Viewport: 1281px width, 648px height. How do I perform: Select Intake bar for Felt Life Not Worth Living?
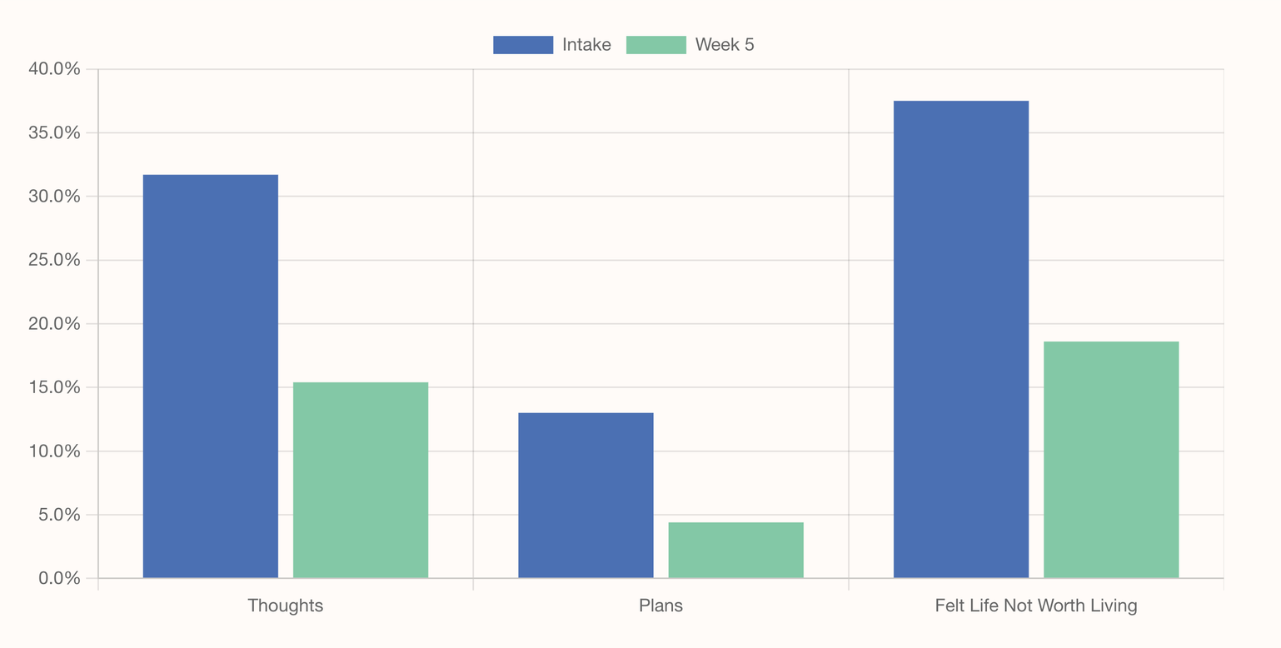(961, 339)
